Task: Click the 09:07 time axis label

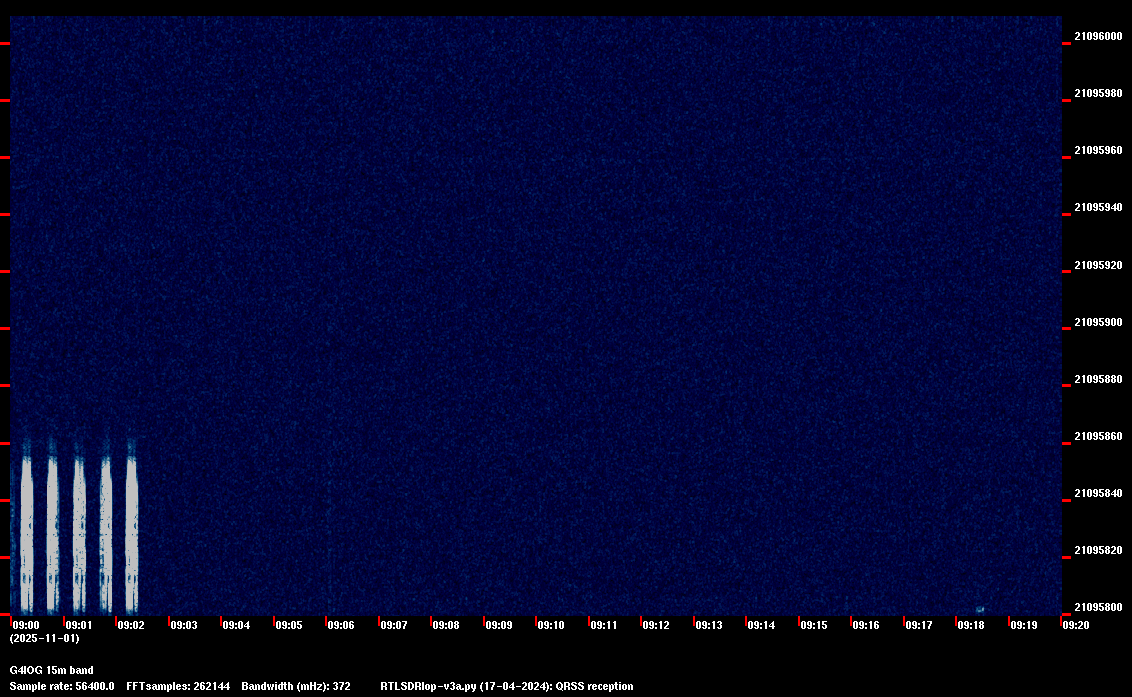Action: tap(393, 625)
